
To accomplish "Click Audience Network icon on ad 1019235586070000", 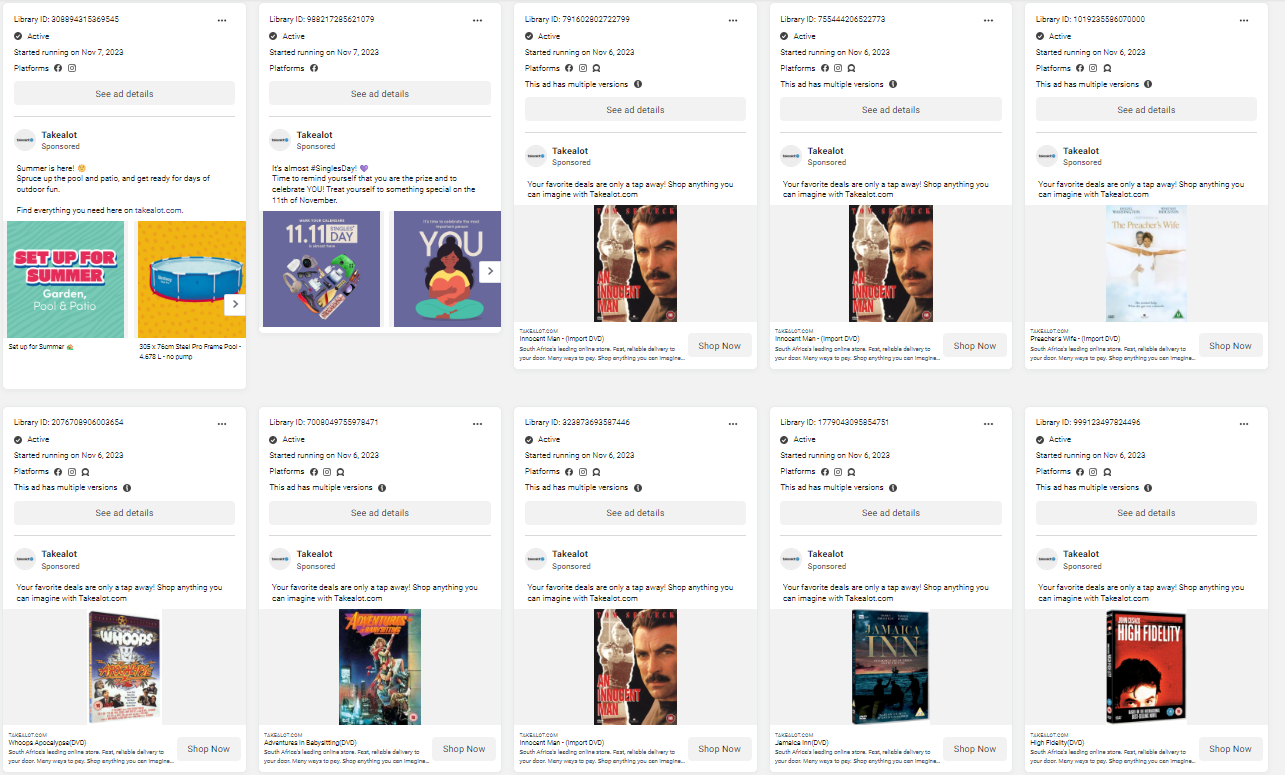I will point(1107,69).
